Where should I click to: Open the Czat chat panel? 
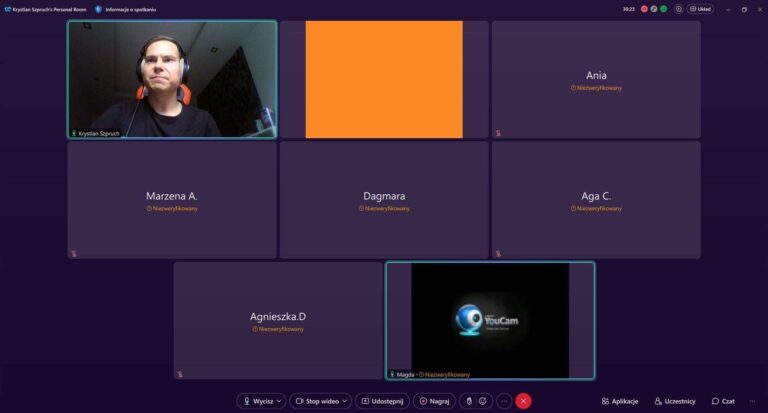click(x=723, y=401)
